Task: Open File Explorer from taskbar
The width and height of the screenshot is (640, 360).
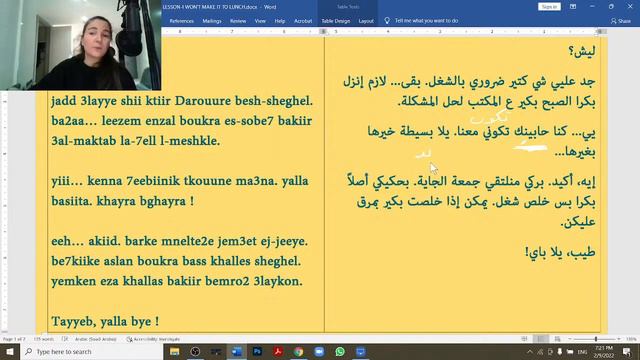Action: coord(175,351)
